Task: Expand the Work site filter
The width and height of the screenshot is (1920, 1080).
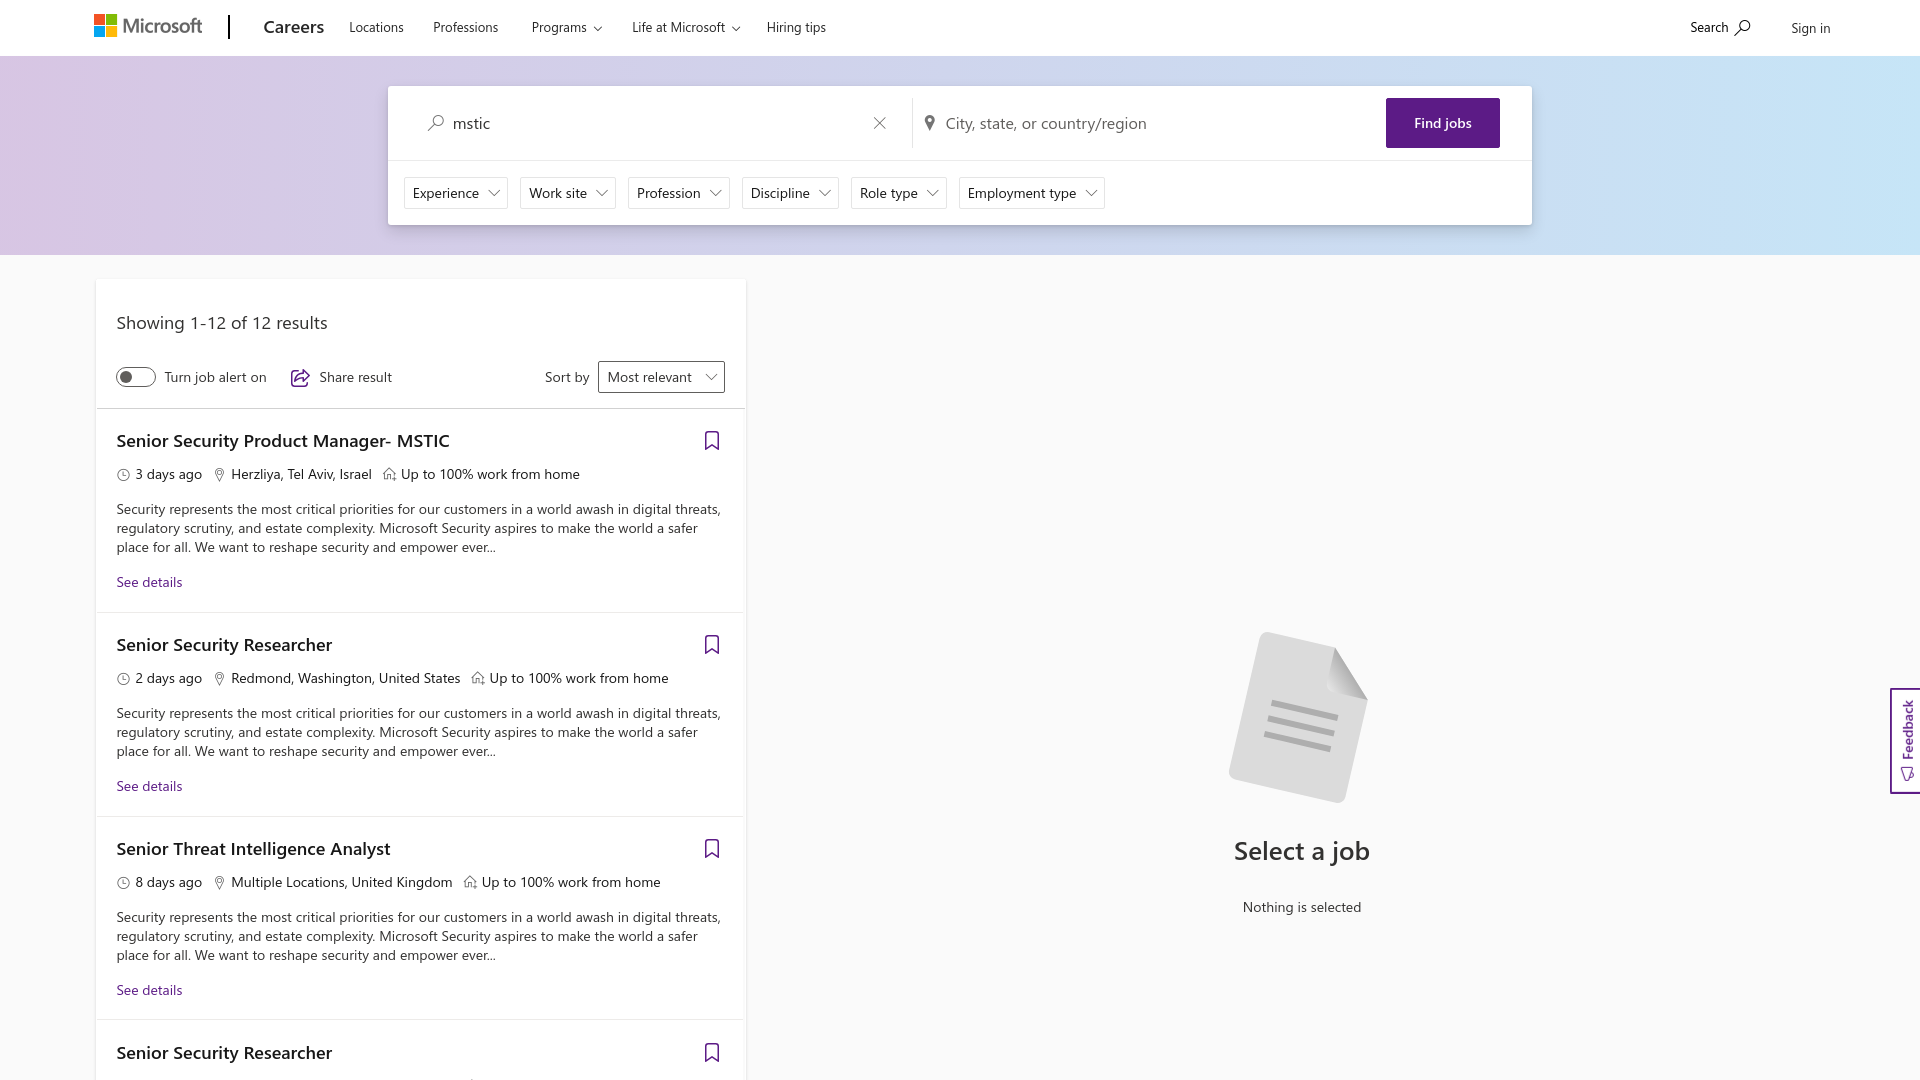Action: click(x=568, y=193)
